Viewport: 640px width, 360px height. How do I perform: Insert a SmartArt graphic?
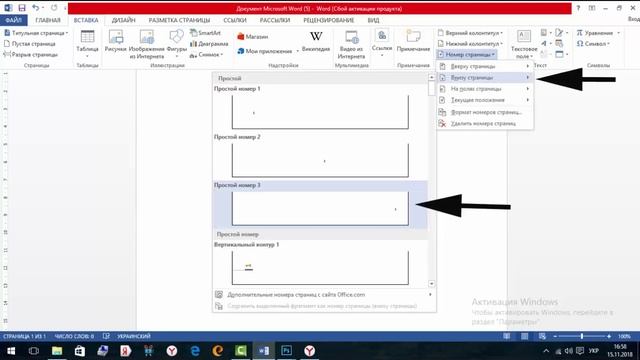coord(205,33)
